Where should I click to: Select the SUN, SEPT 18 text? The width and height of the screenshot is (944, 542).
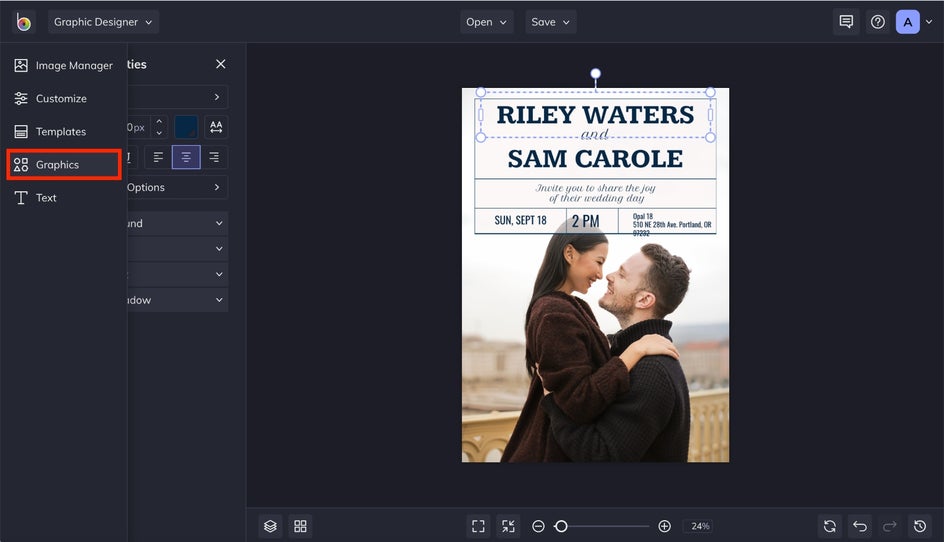[x=521, y=220]
